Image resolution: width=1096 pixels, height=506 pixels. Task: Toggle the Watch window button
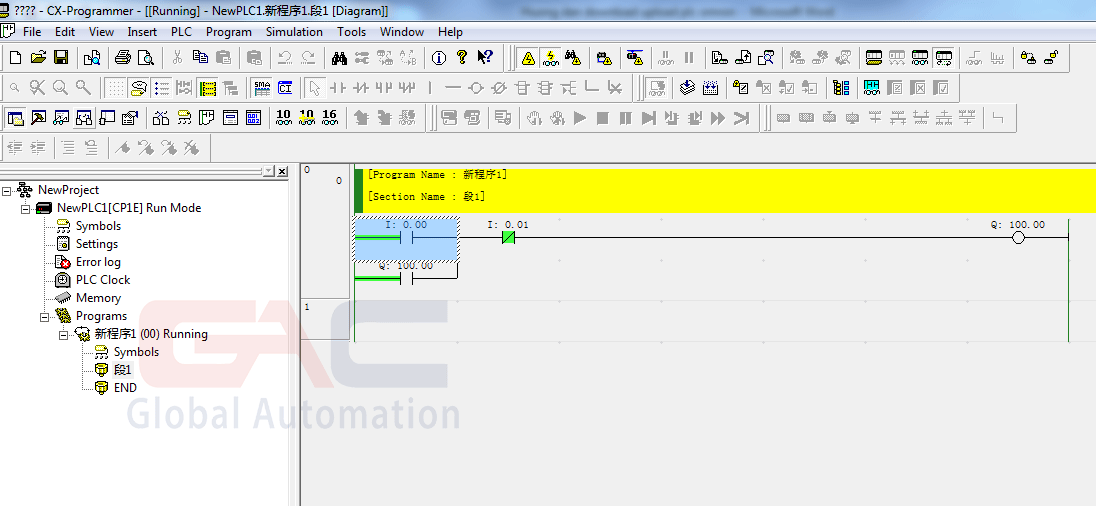pos(61,117)
